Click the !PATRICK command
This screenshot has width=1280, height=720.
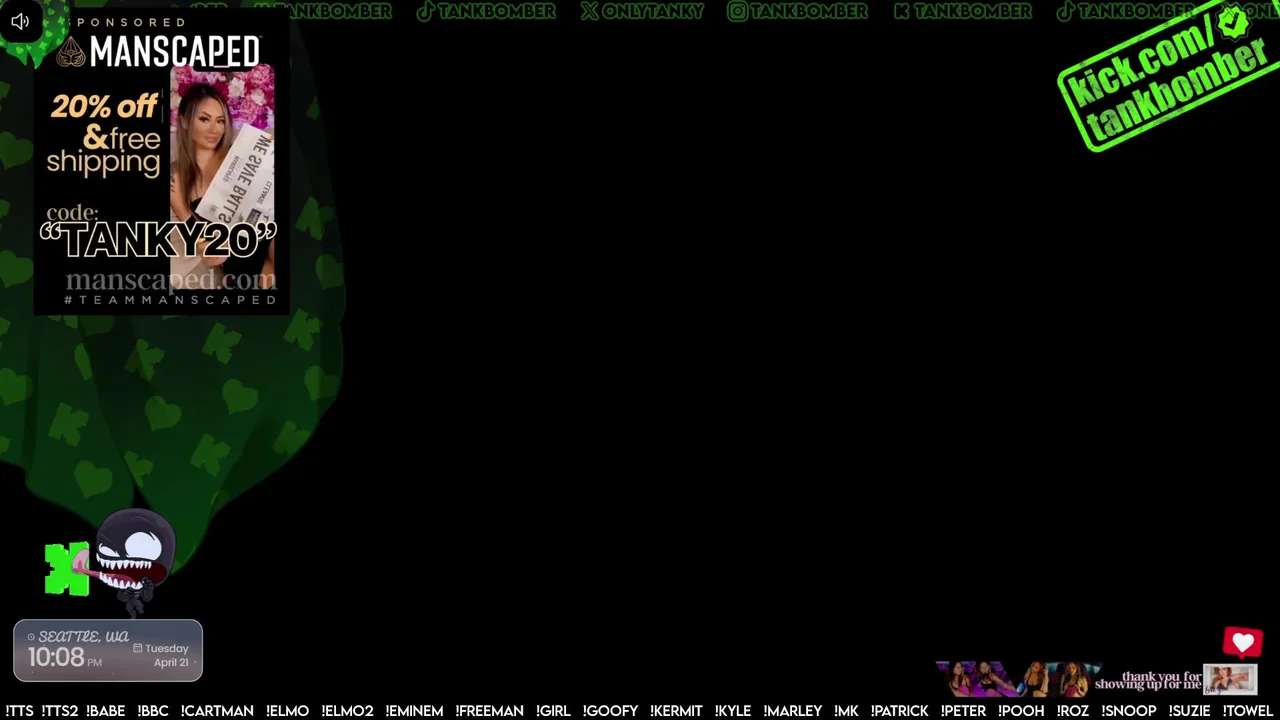tap(899, 711)
